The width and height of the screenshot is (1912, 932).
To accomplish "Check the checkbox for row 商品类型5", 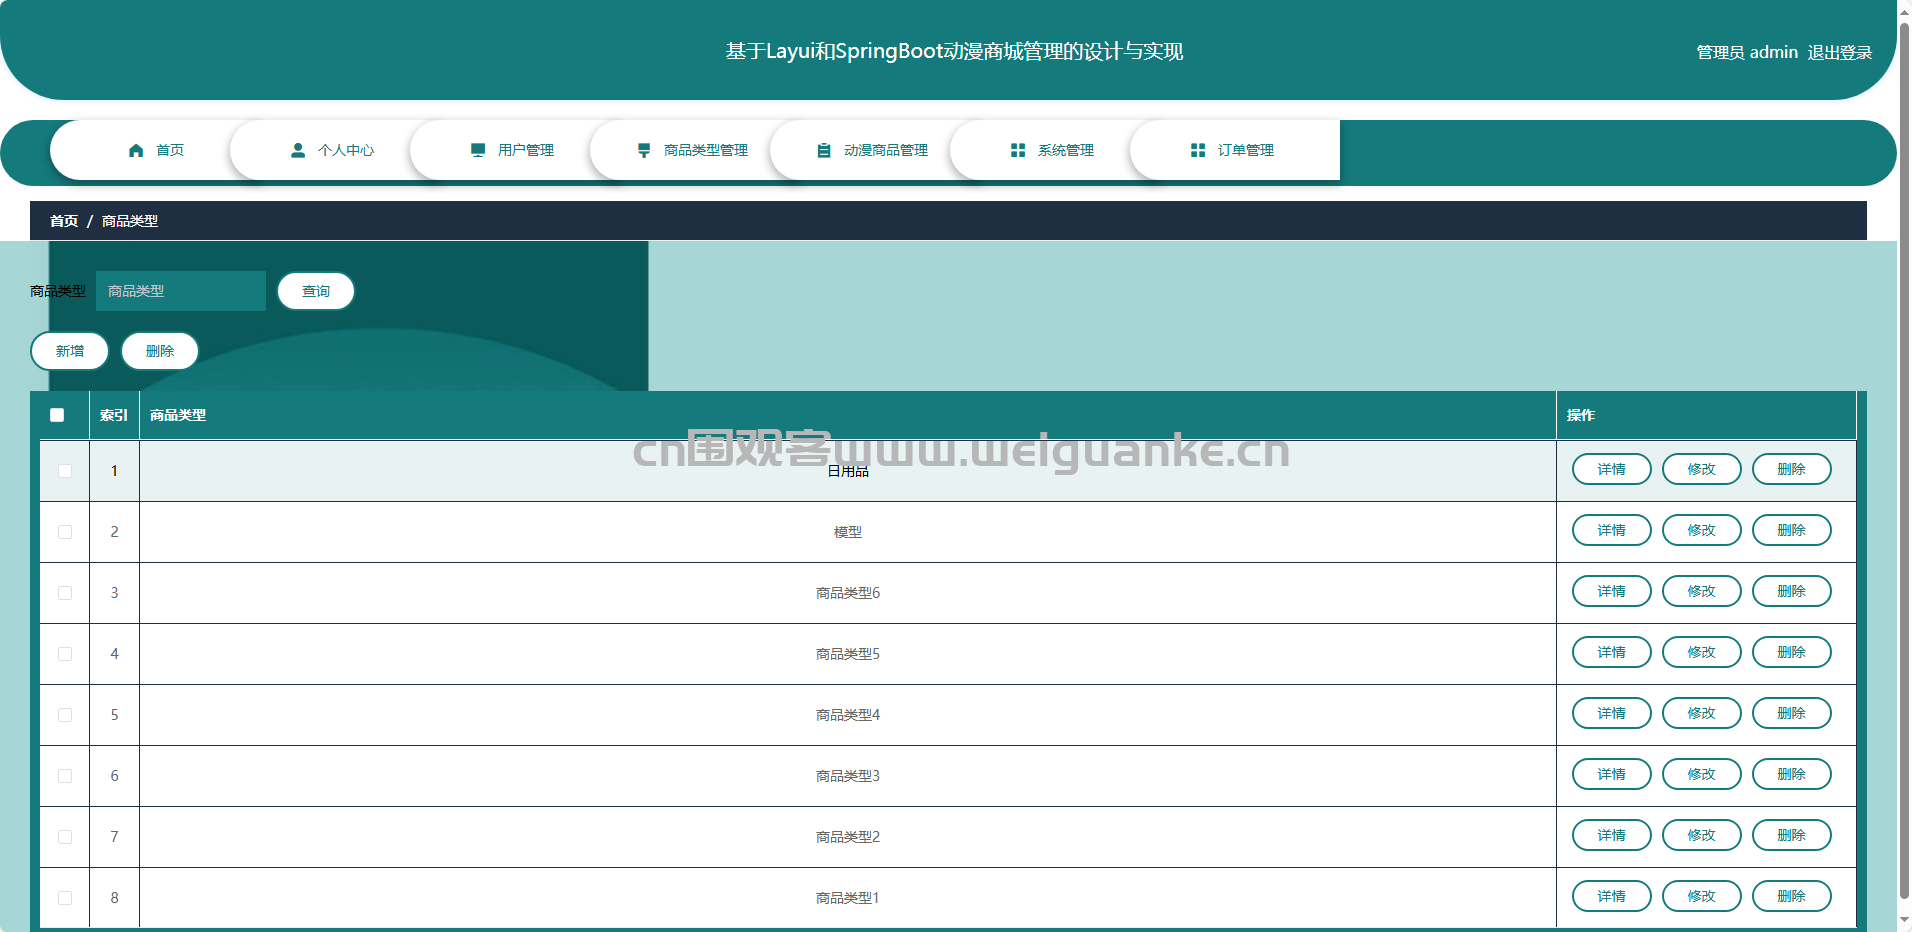I will (x=65, y=654).
